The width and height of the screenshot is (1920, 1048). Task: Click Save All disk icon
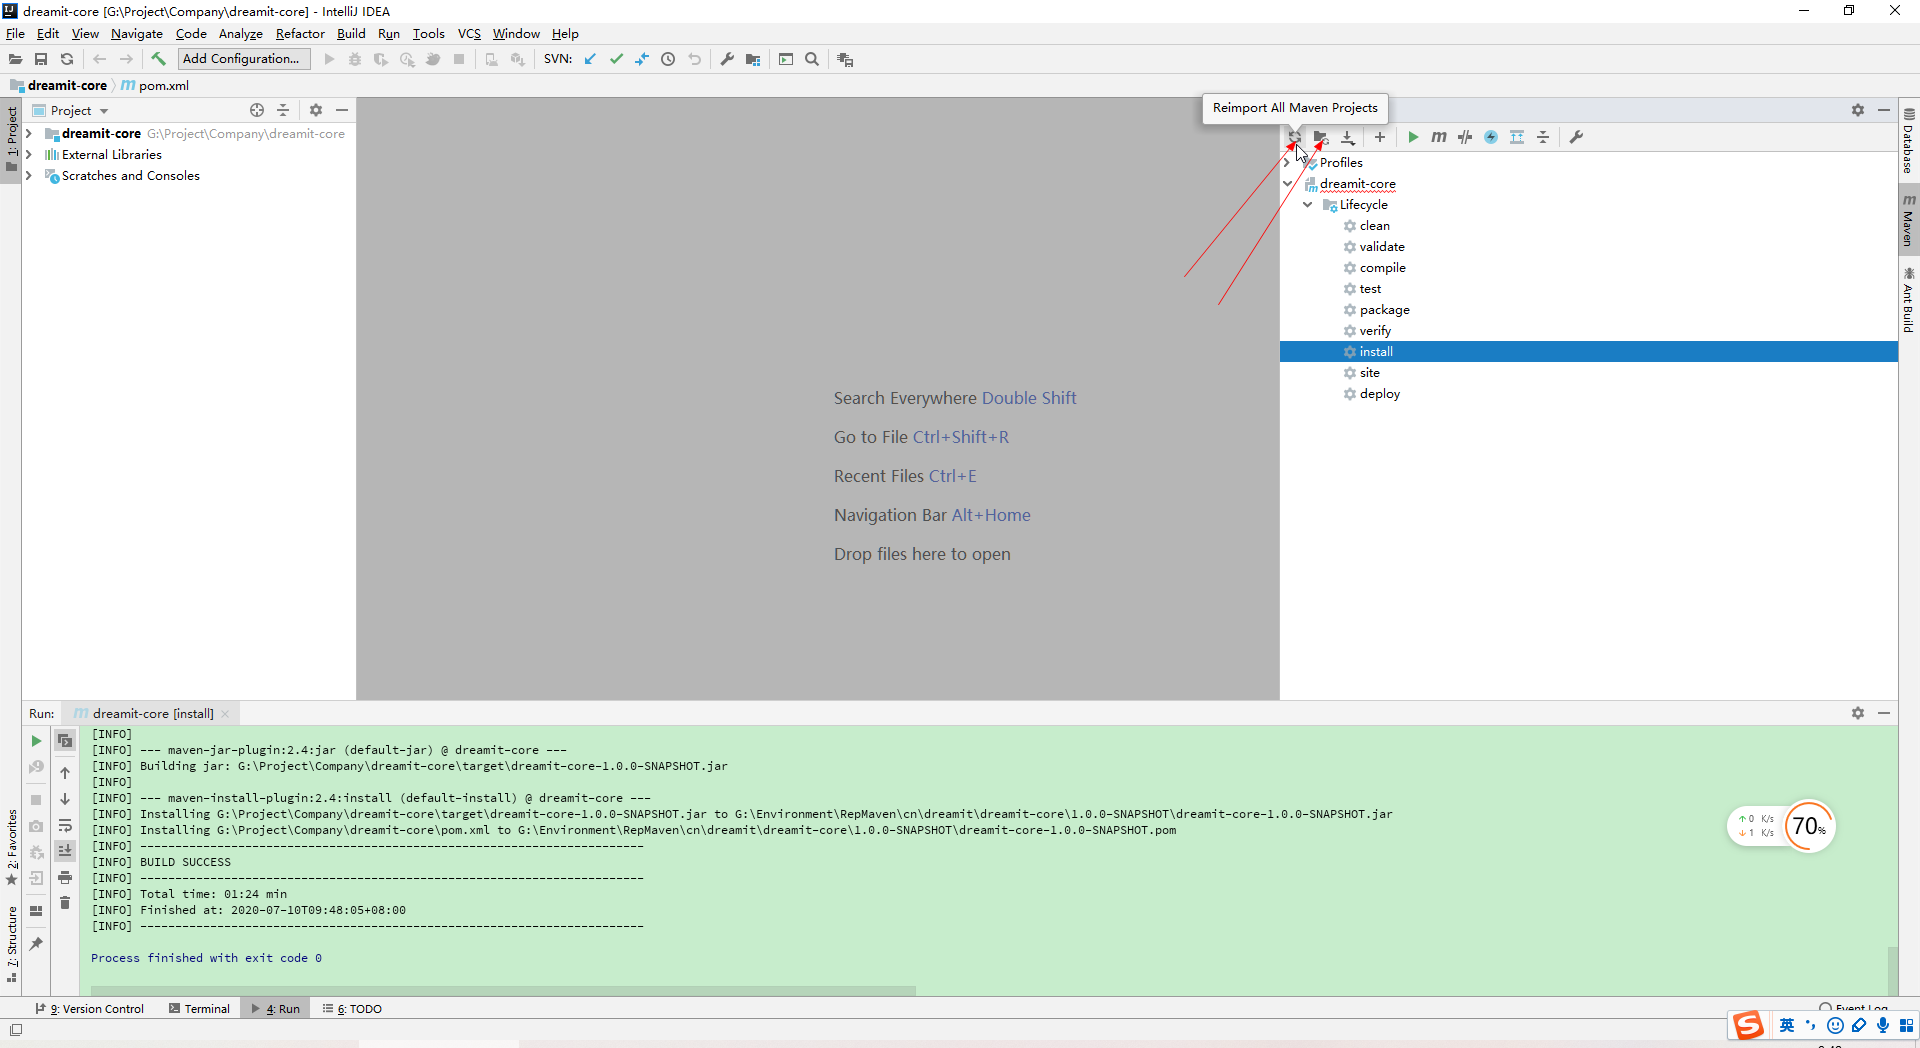[41, 59]
